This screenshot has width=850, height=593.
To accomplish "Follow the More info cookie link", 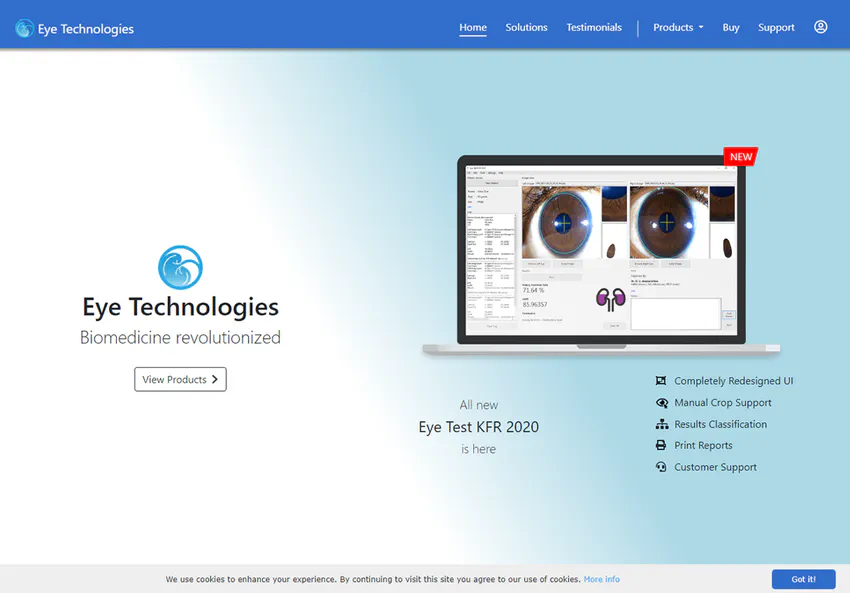I will (x=601, y=579).
